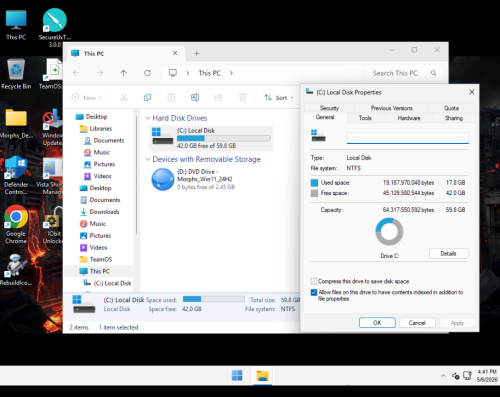Click the Refresh icon in Explorer navigation
This screenshot has width=500, height=397.
pos(147,73)
